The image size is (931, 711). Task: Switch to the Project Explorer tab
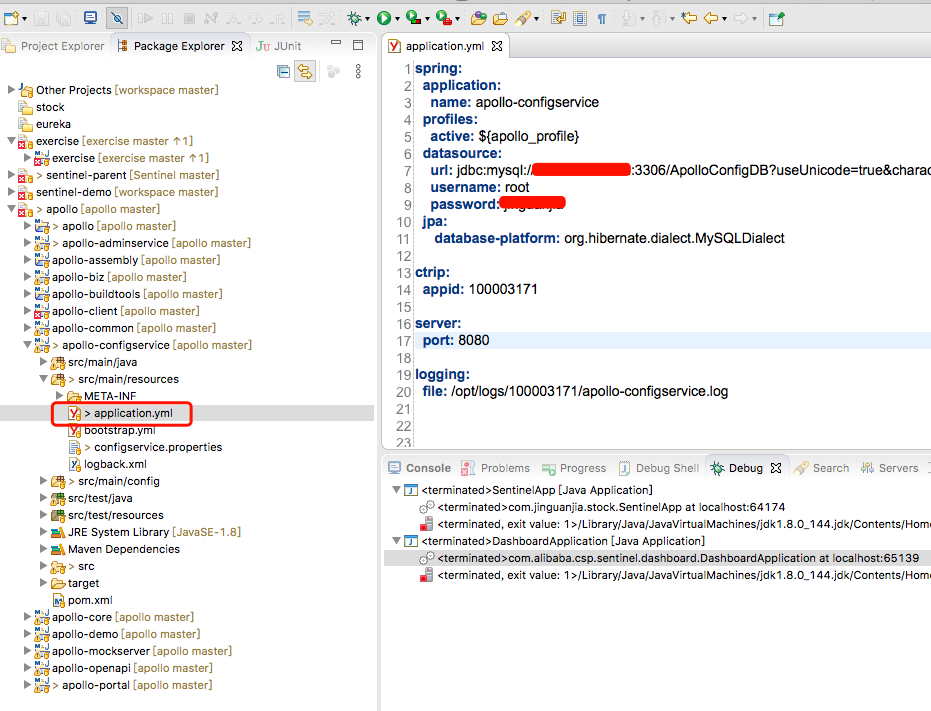[53, 46]
